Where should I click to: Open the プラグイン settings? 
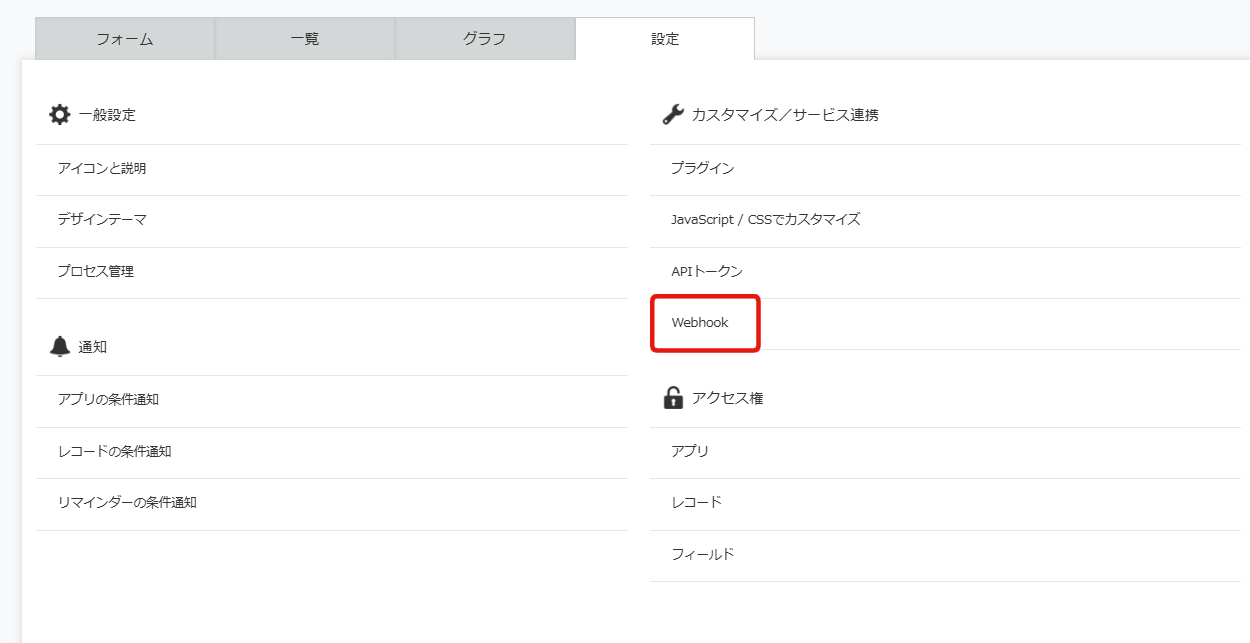pyautogui.click(x=703, y=168)
